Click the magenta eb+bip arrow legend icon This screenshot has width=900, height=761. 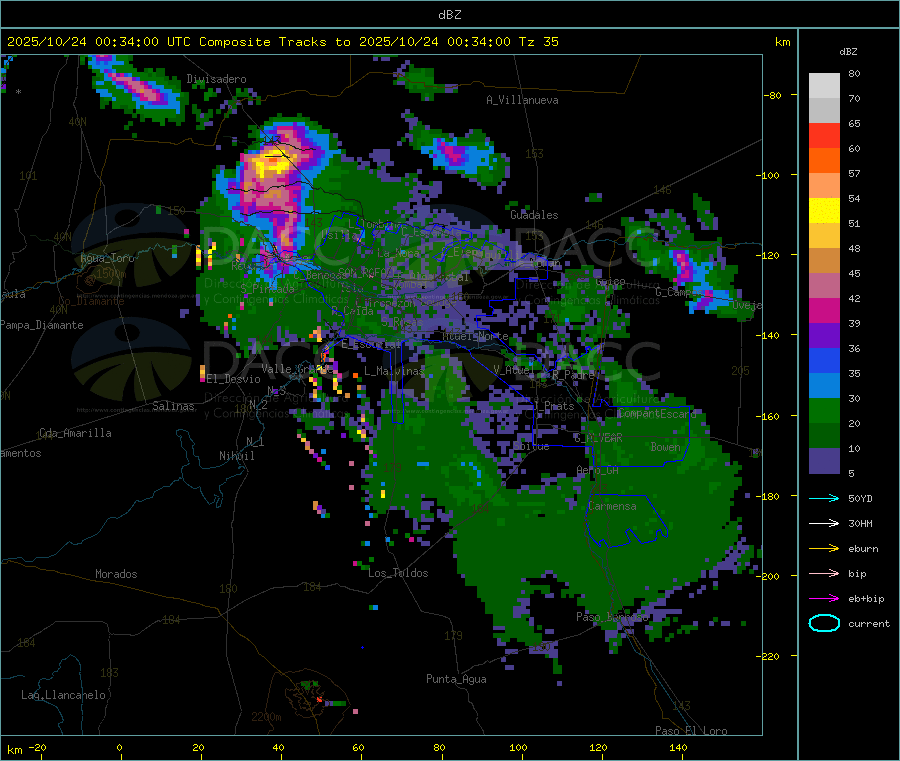[x=824, y=599]
